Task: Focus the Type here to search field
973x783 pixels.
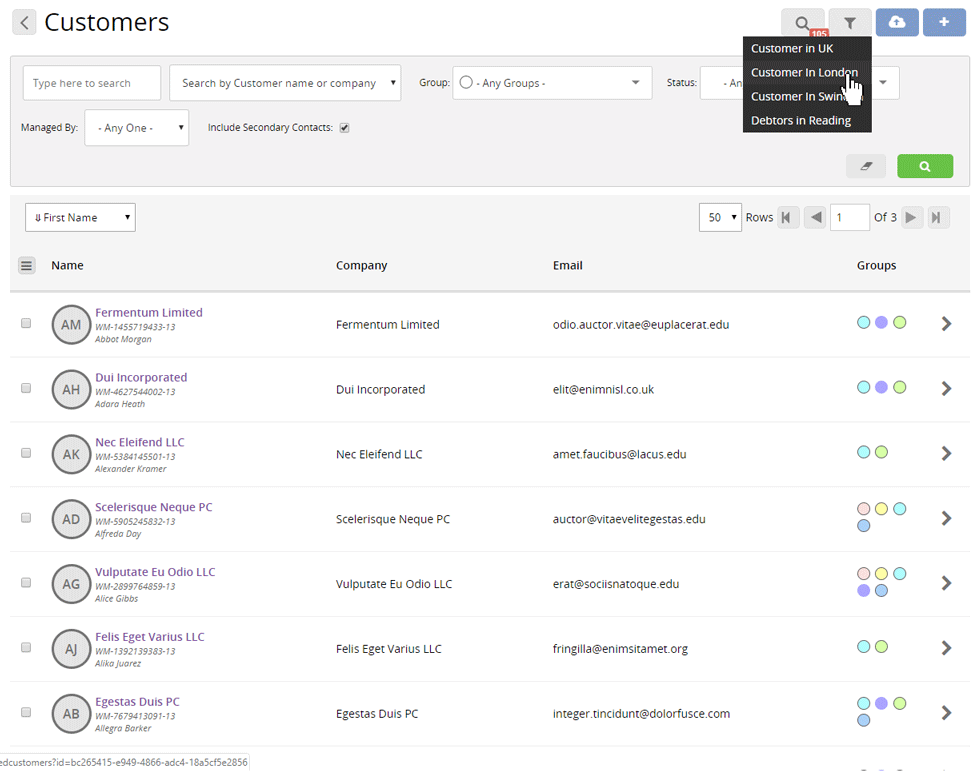Action: (92, 83)
